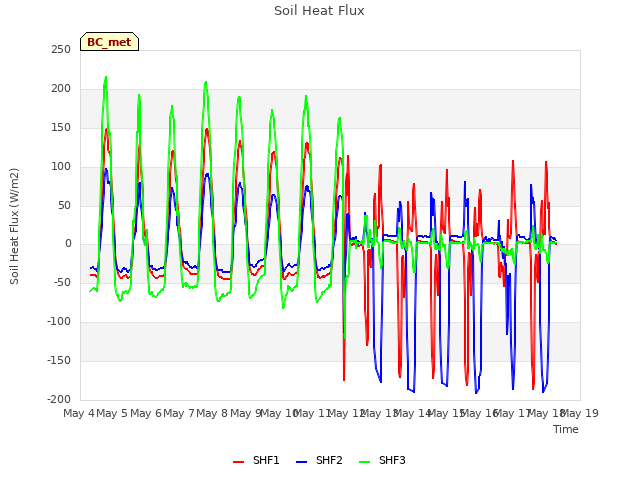Click the 50 y-axis tick label

point(64,205)
